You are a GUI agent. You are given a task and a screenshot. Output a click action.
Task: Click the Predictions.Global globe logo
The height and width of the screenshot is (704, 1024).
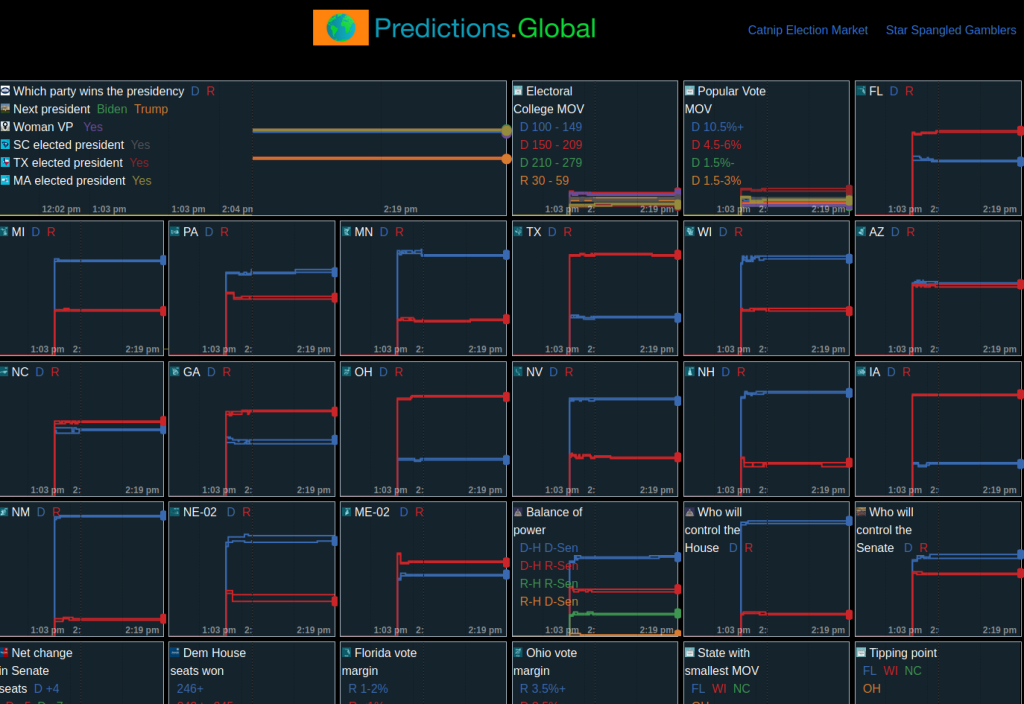pyautogui.click(x=340, y=28)
